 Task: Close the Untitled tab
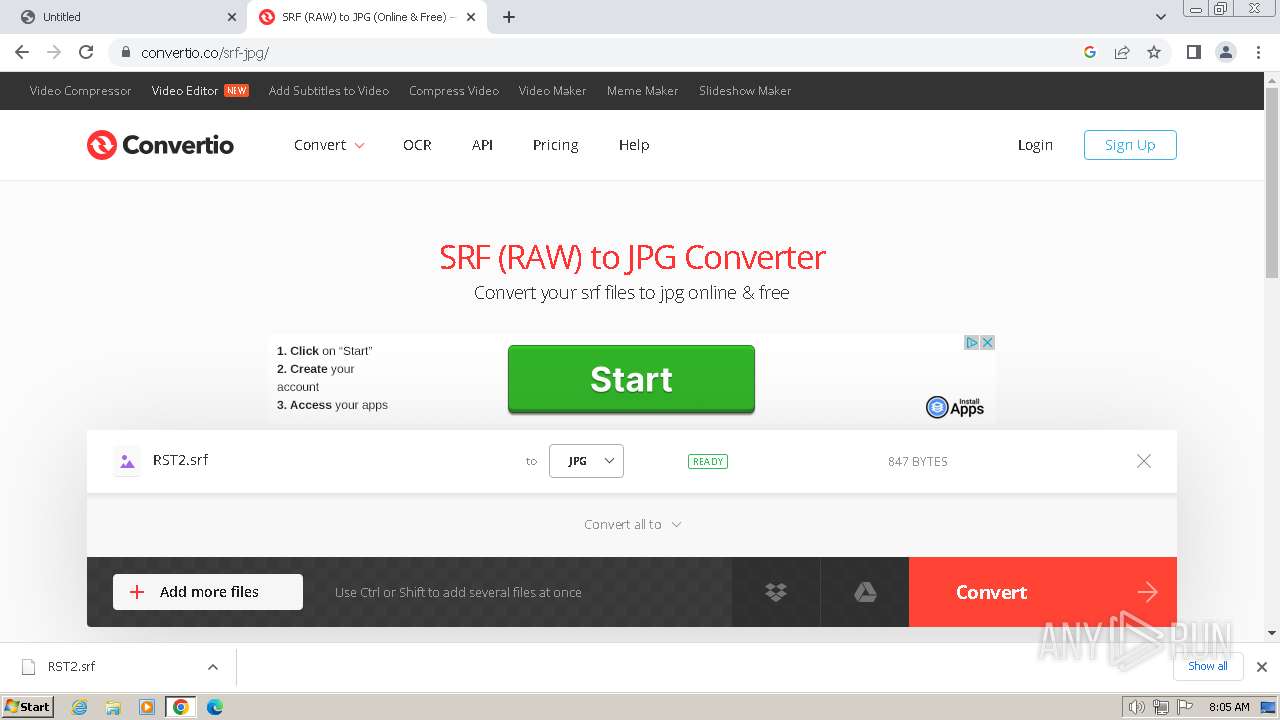coord(232,17)
